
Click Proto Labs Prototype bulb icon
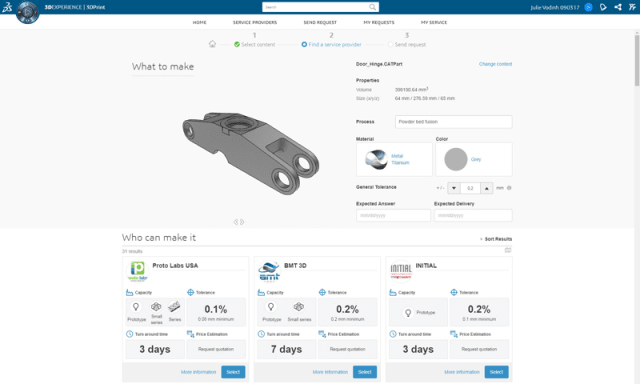[136, 306]
